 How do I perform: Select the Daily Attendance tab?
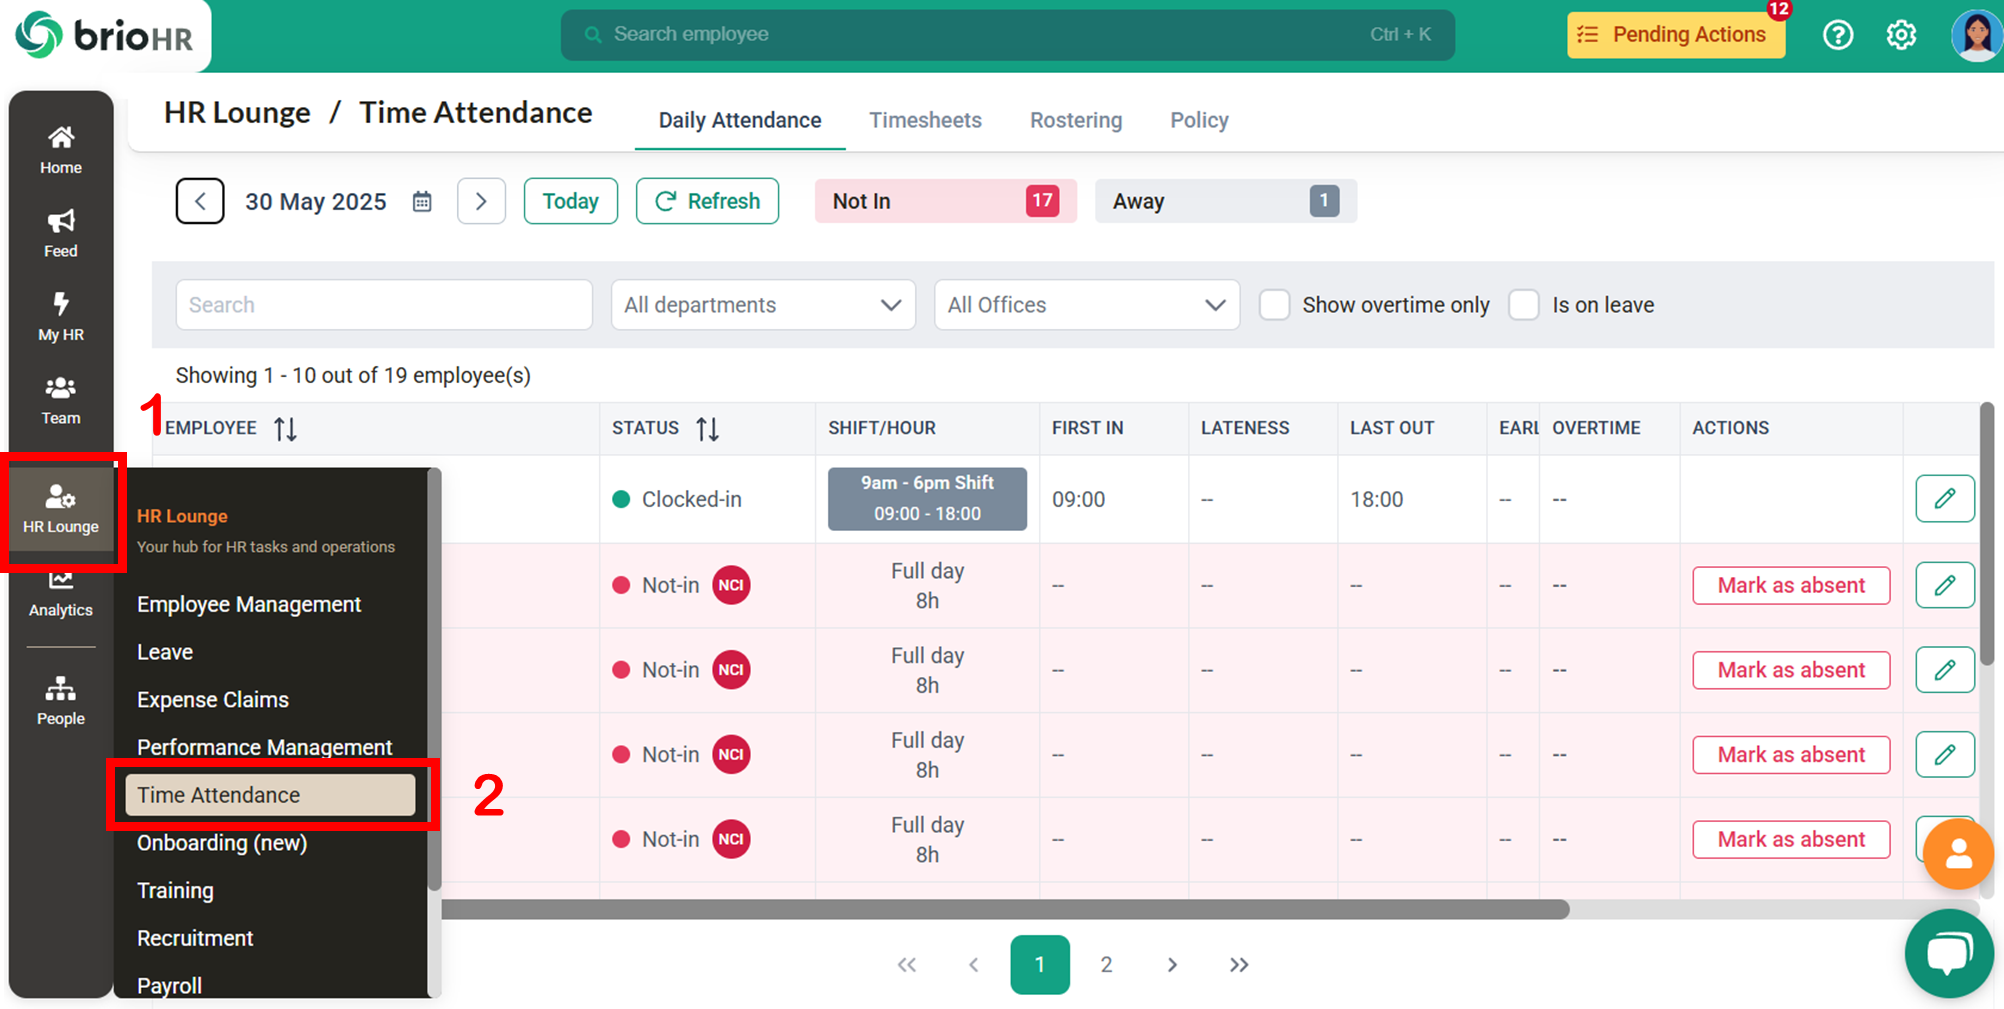(x=740, y=120)
